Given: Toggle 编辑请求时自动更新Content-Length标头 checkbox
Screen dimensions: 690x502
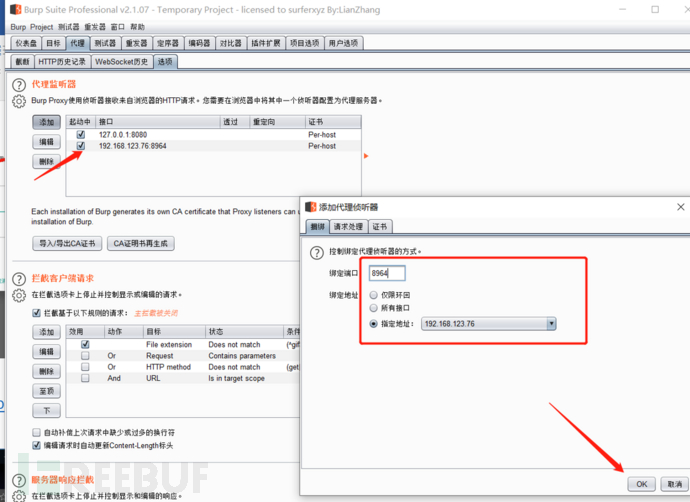Looking at the screenshot, I should [37, 446].
